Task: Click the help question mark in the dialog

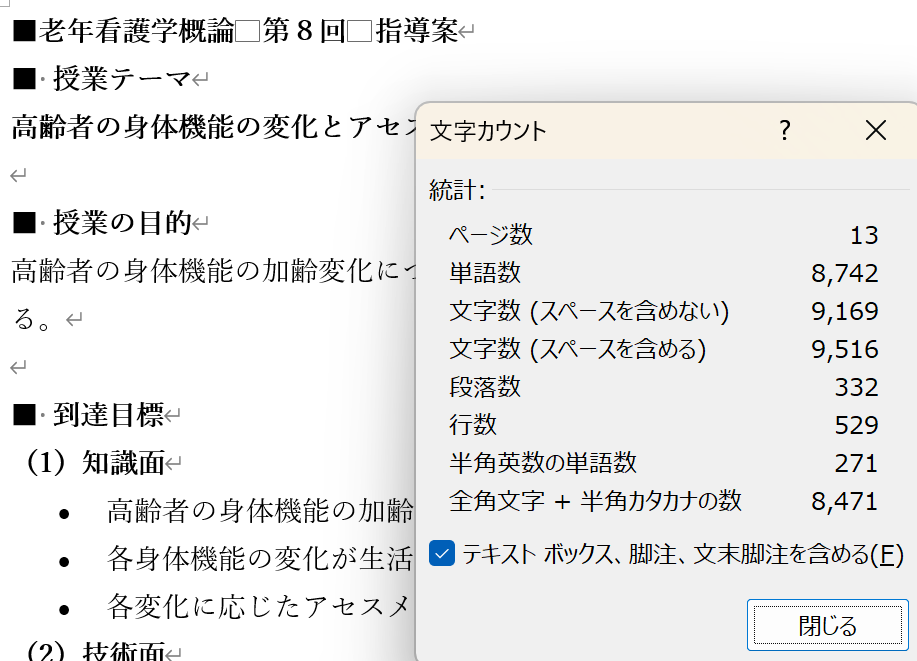Action: point(785,130)
